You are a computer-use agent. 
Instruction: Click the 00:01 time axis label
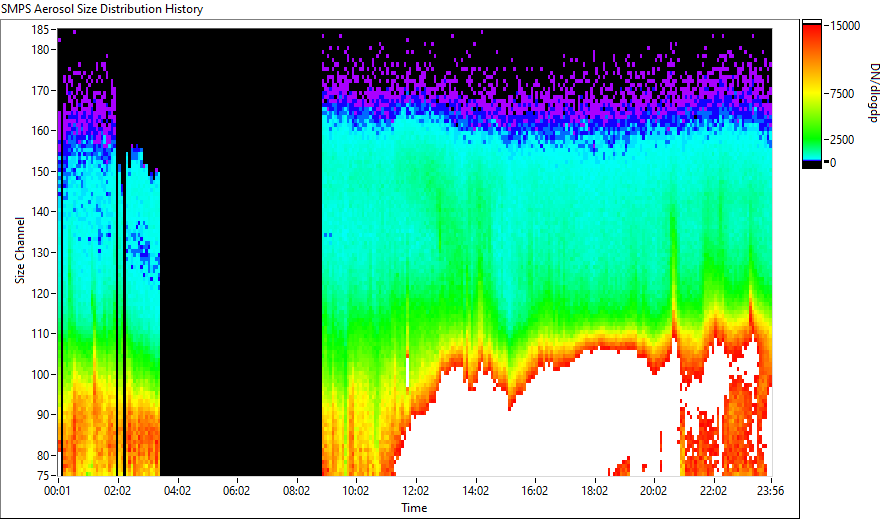tap(58, 491)
